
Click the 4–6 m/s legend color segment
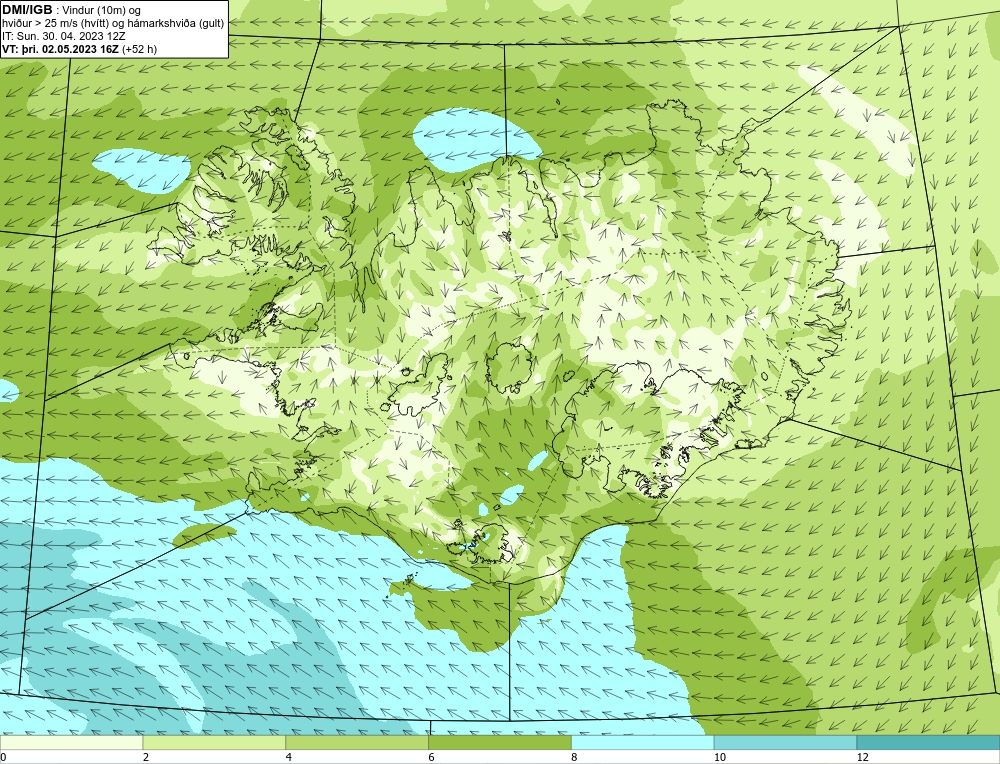(357, 743)
